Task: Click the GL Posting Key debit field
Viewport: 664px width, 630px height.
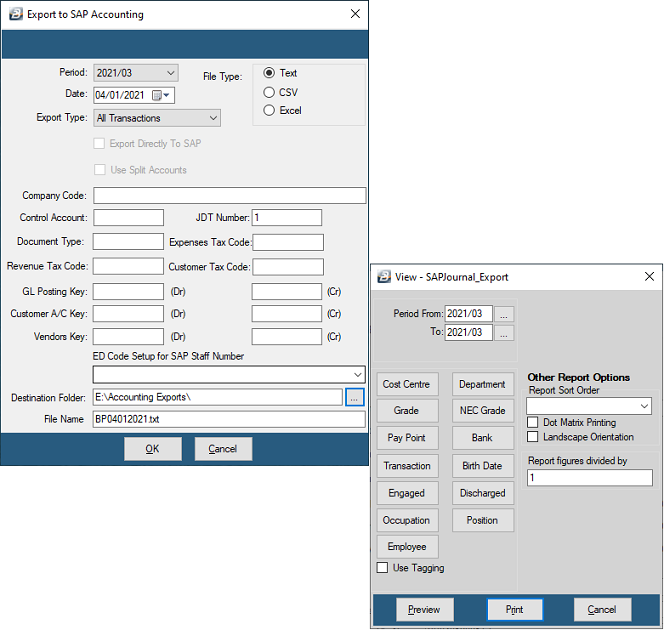Action: (128, 292)
